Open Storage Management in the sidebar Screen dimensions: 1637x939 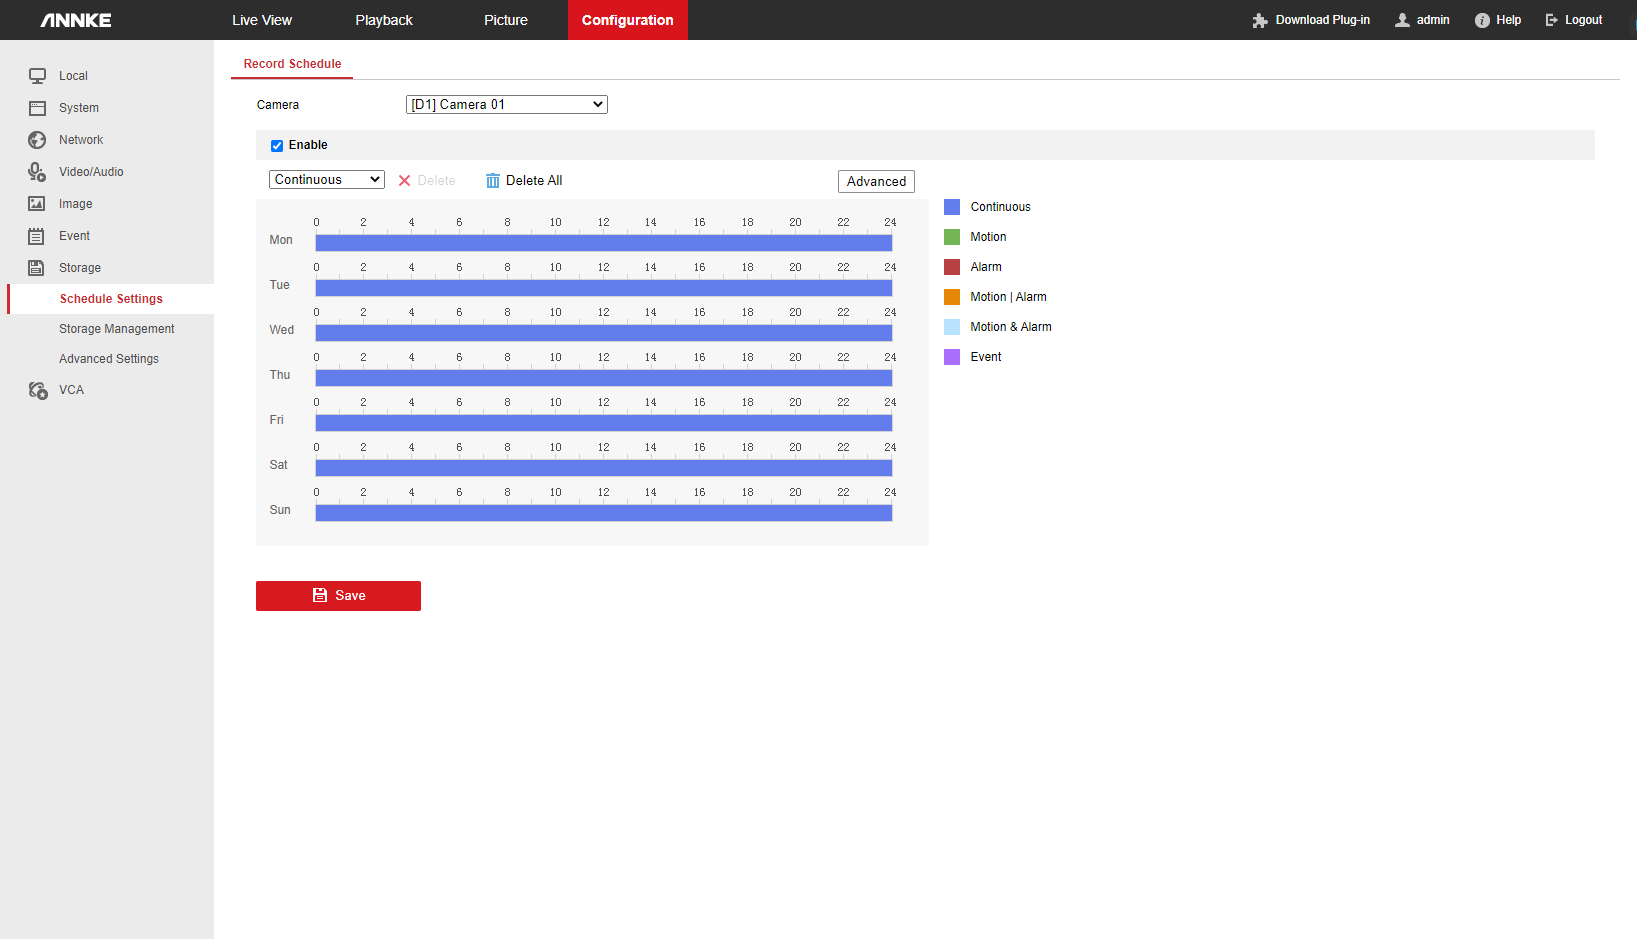116,329
